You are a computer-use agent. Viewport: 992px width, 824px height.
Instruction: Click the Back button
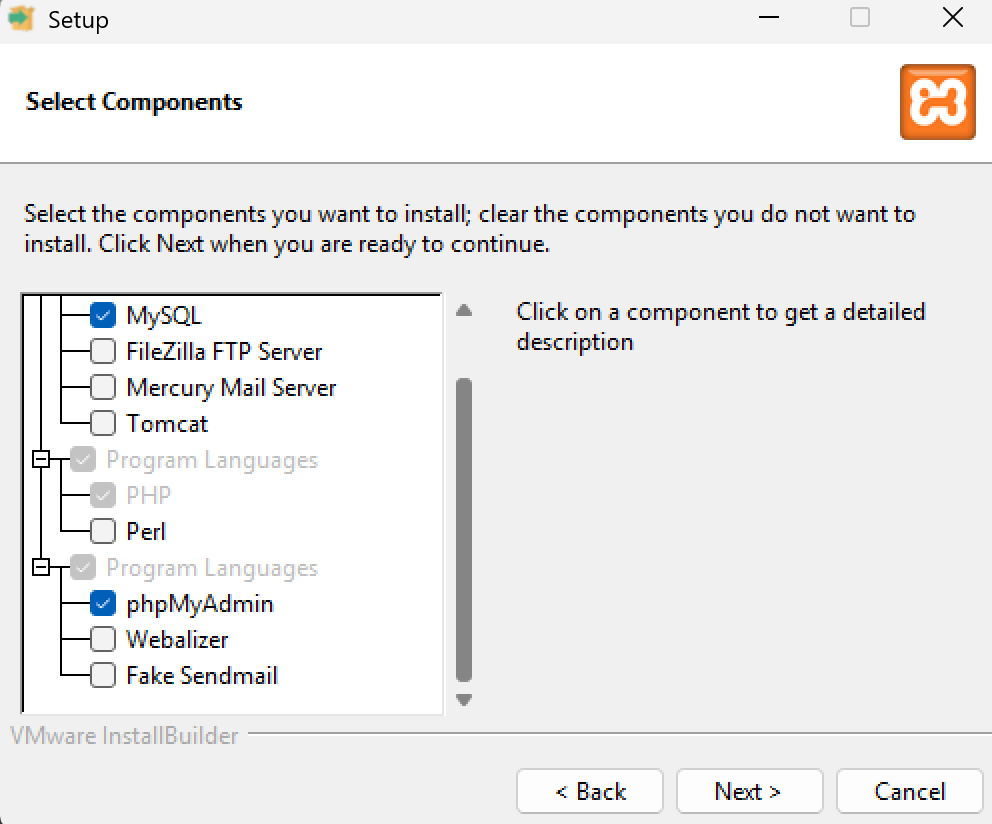tap(589, 790)
